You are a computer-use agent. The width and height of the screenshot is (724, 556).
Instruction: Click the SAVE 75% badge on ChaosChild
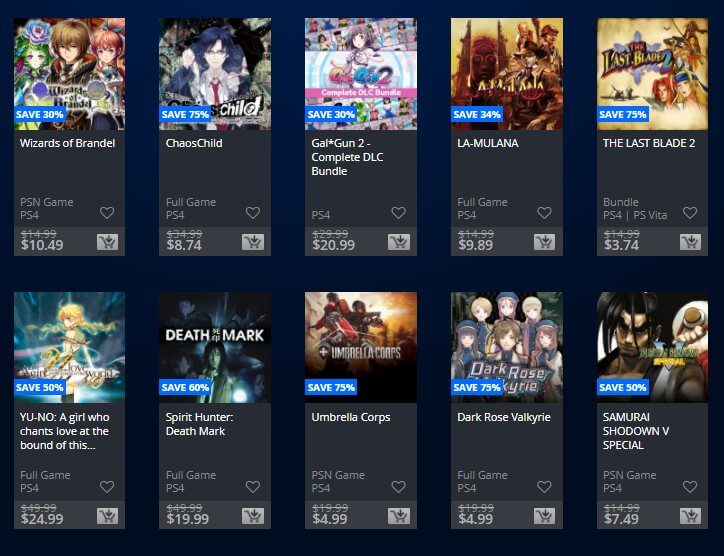tap(185, 114)
